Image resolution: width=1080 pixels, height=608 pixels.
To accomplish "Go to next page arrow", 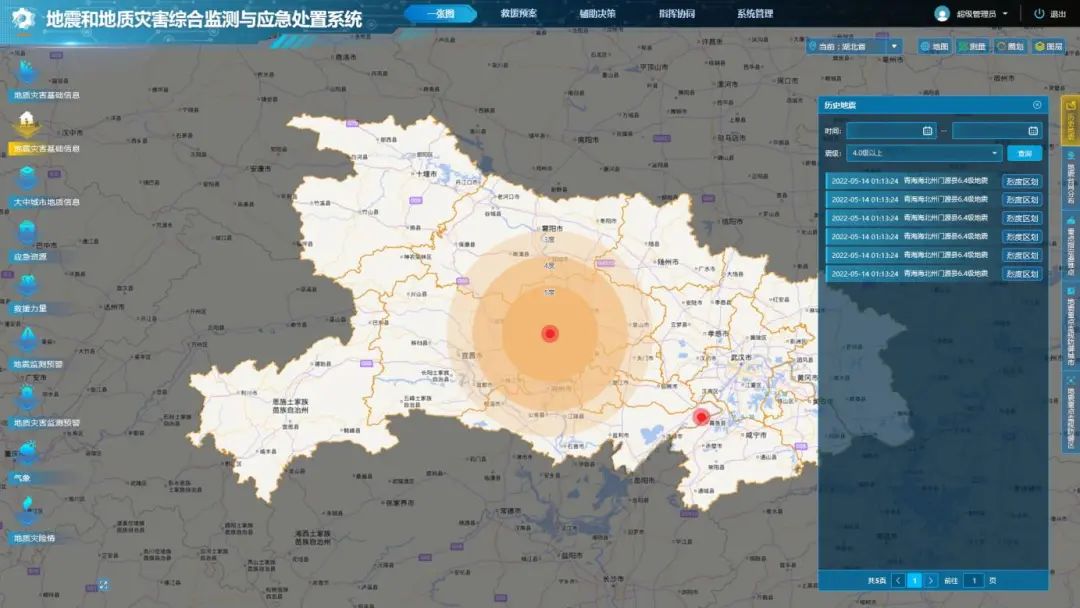I will click(x=931, y=580).
